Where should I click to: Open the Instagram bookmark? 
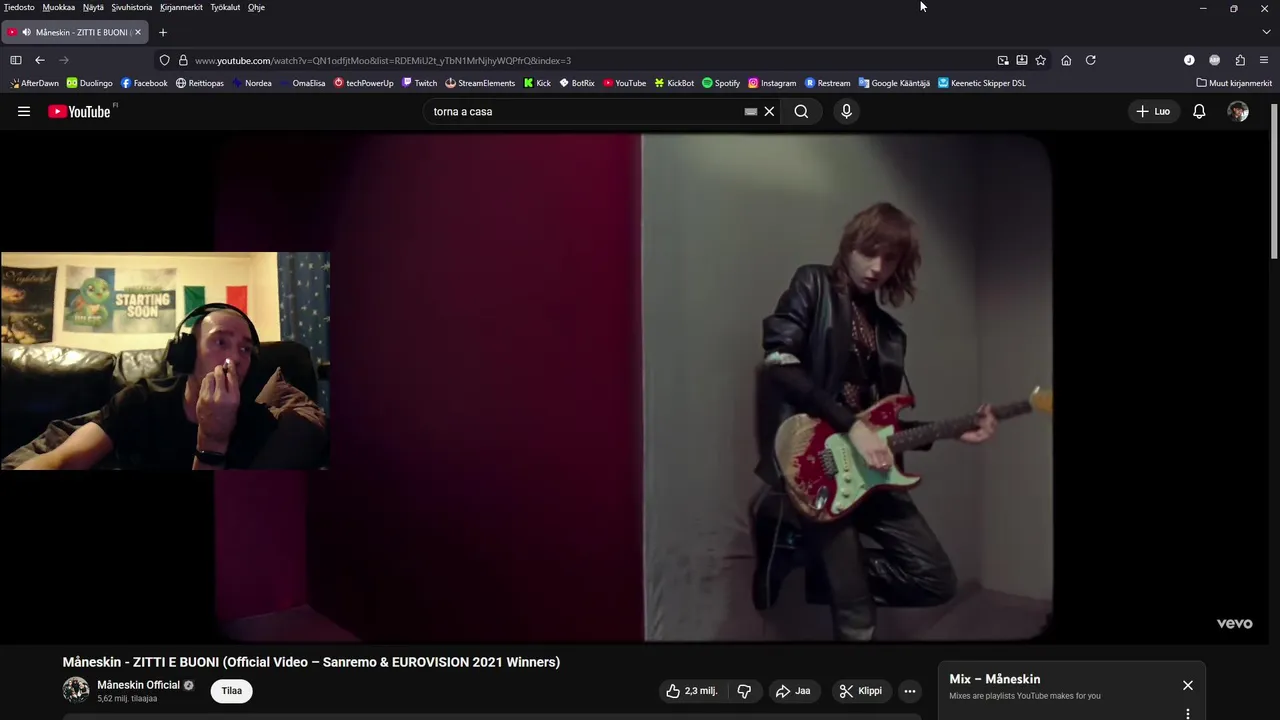point(772,83)
